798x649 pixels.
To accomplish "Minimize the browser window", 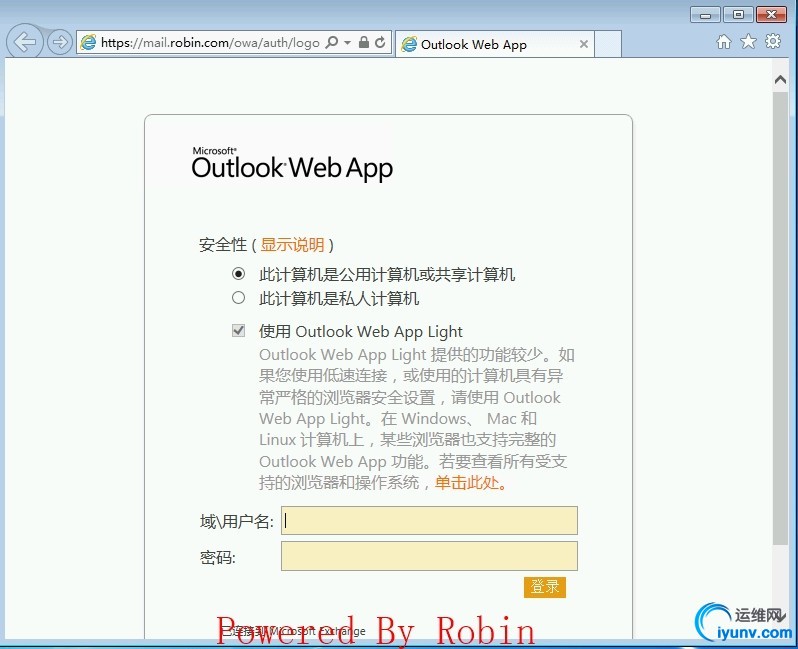I will point(705,15).
